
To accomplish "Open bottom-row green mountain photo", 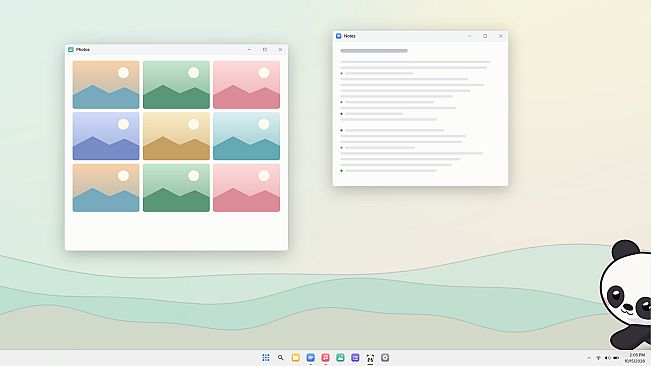I will 176,188.
